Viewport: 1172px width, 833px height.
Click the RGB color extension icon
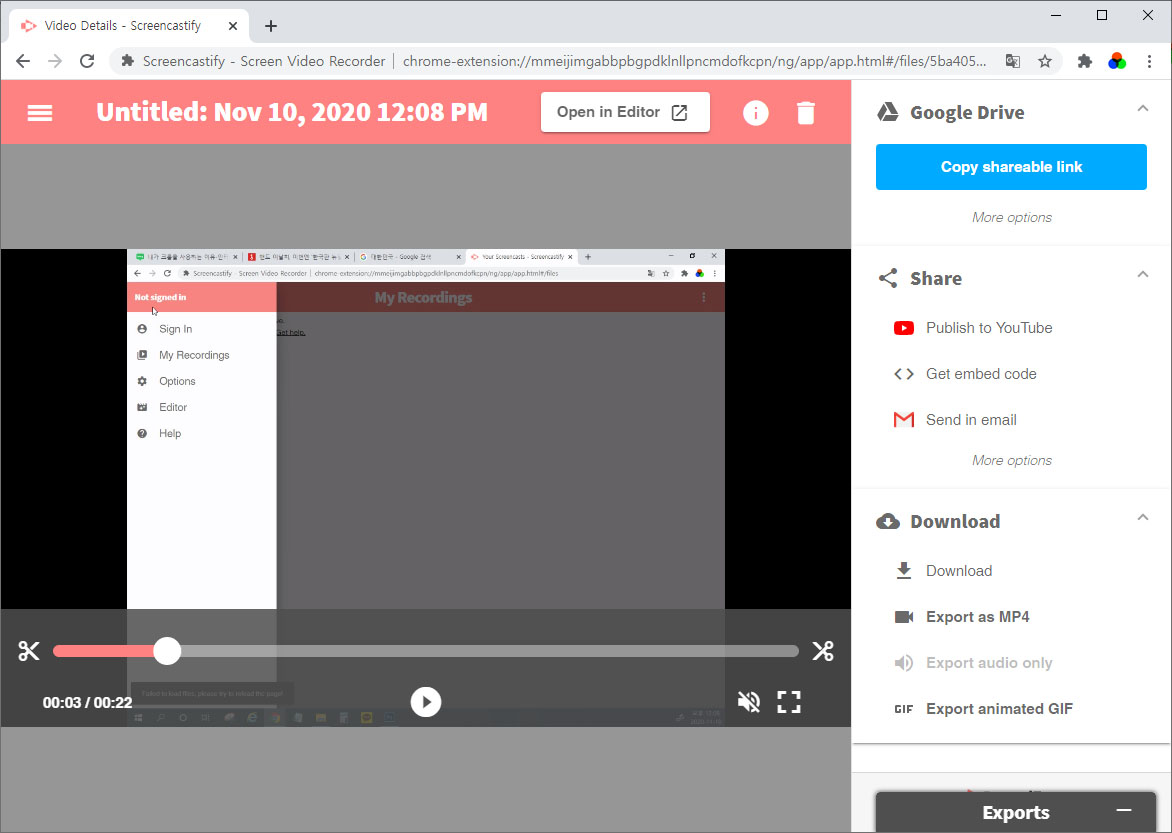[x=1117, y=61]
